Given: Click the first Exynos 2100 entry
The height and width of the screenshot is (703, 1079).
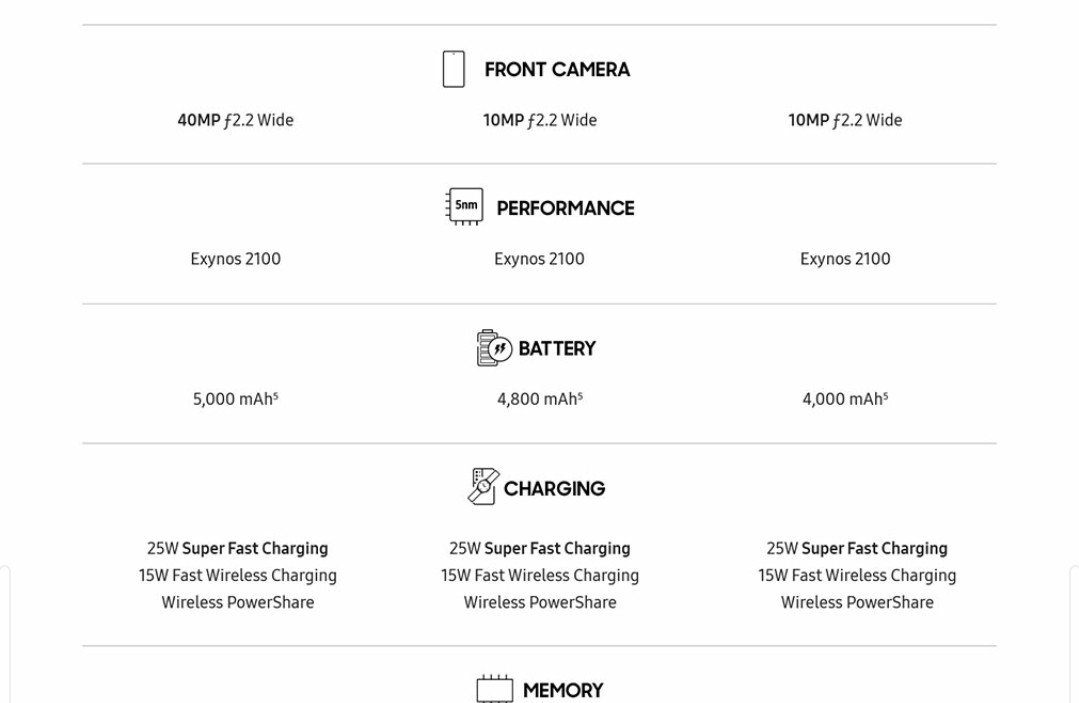Looking at the screenshot, I should (x=235, y=259).
